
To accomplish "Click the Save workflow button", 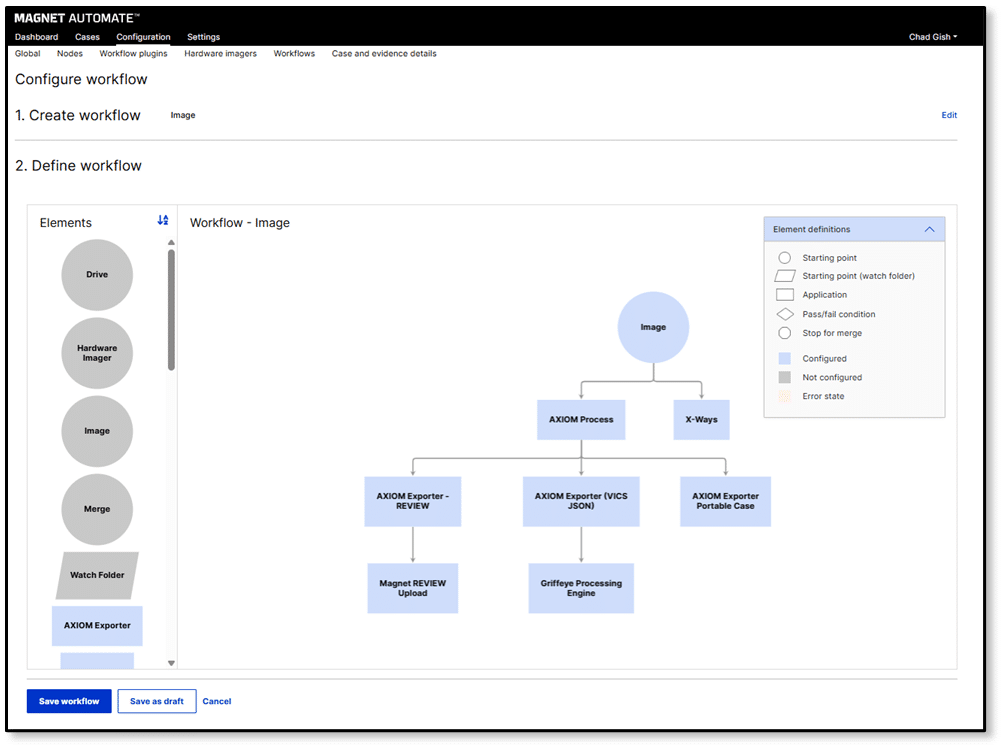I will (69, 701).
